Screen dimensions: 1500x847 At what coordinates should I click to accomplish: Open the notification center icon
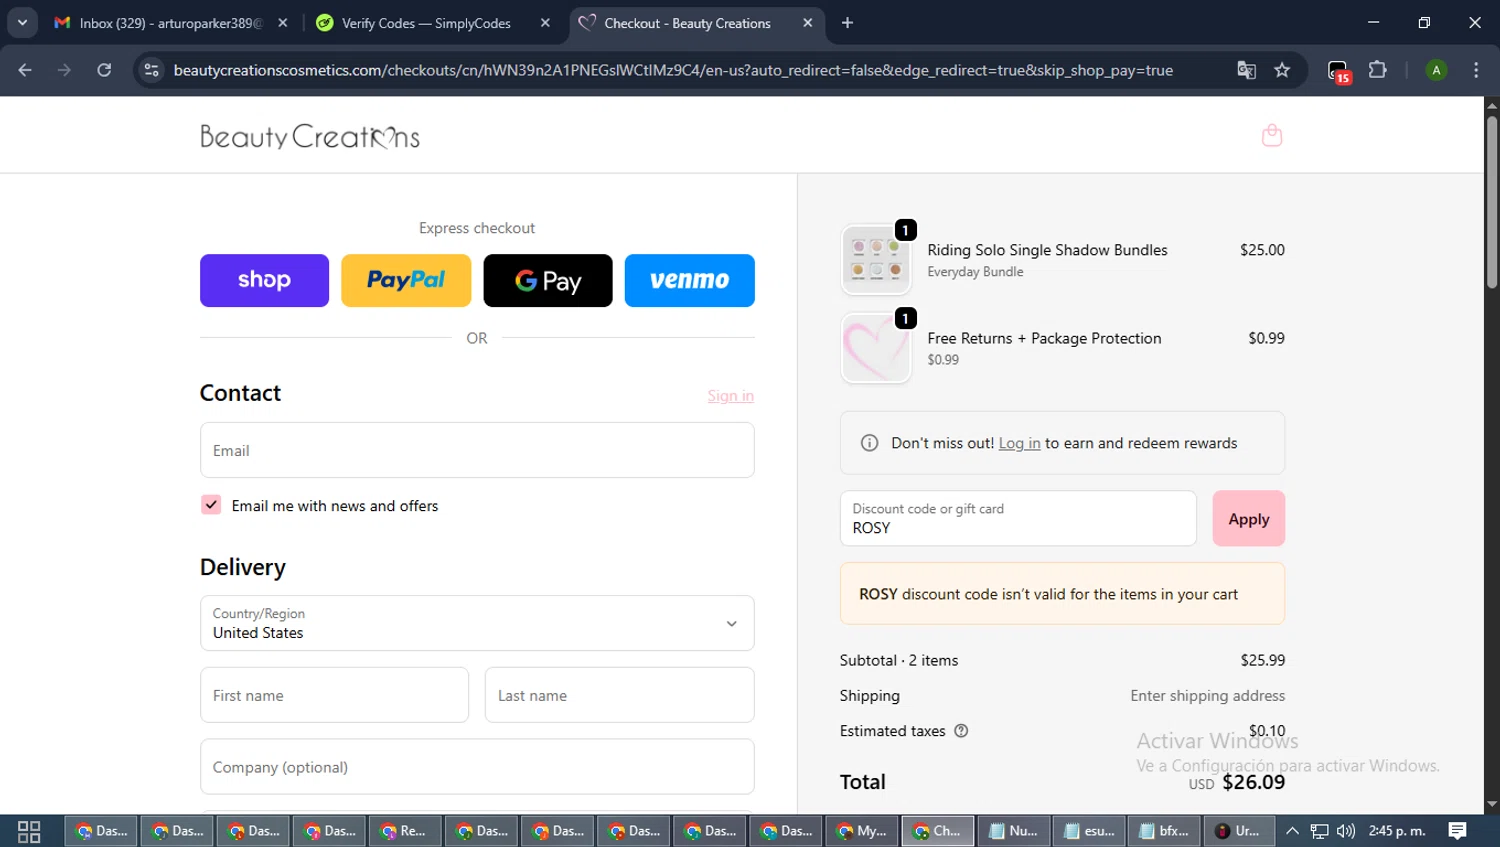(1457, 831)
